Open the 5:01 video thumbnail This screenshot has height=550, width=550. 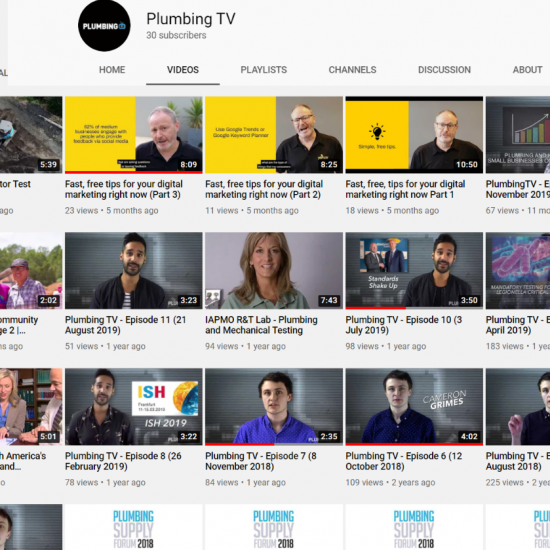[31, 407]
